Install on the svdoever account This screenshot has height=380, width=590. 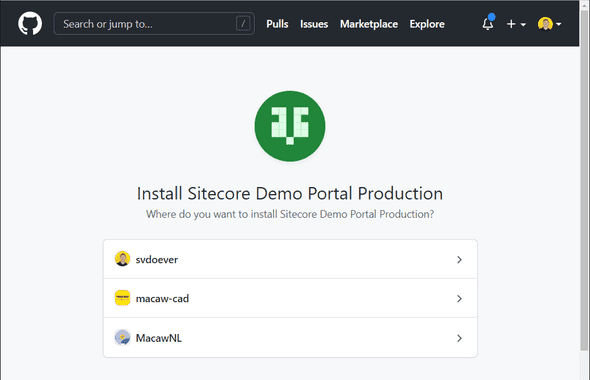click(290, 259)
